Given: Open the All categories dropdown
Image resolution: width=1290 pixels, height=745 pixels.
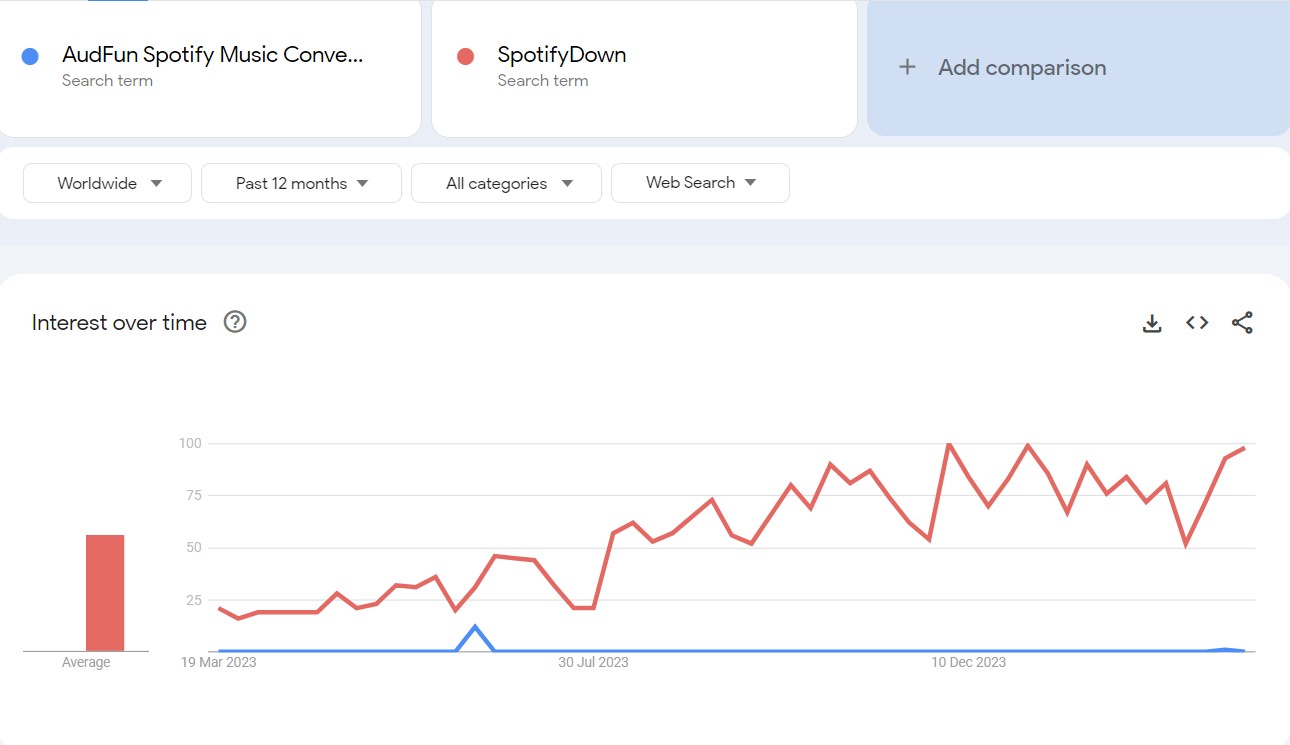Looking at the screenshot, I should tap(506, 183).
